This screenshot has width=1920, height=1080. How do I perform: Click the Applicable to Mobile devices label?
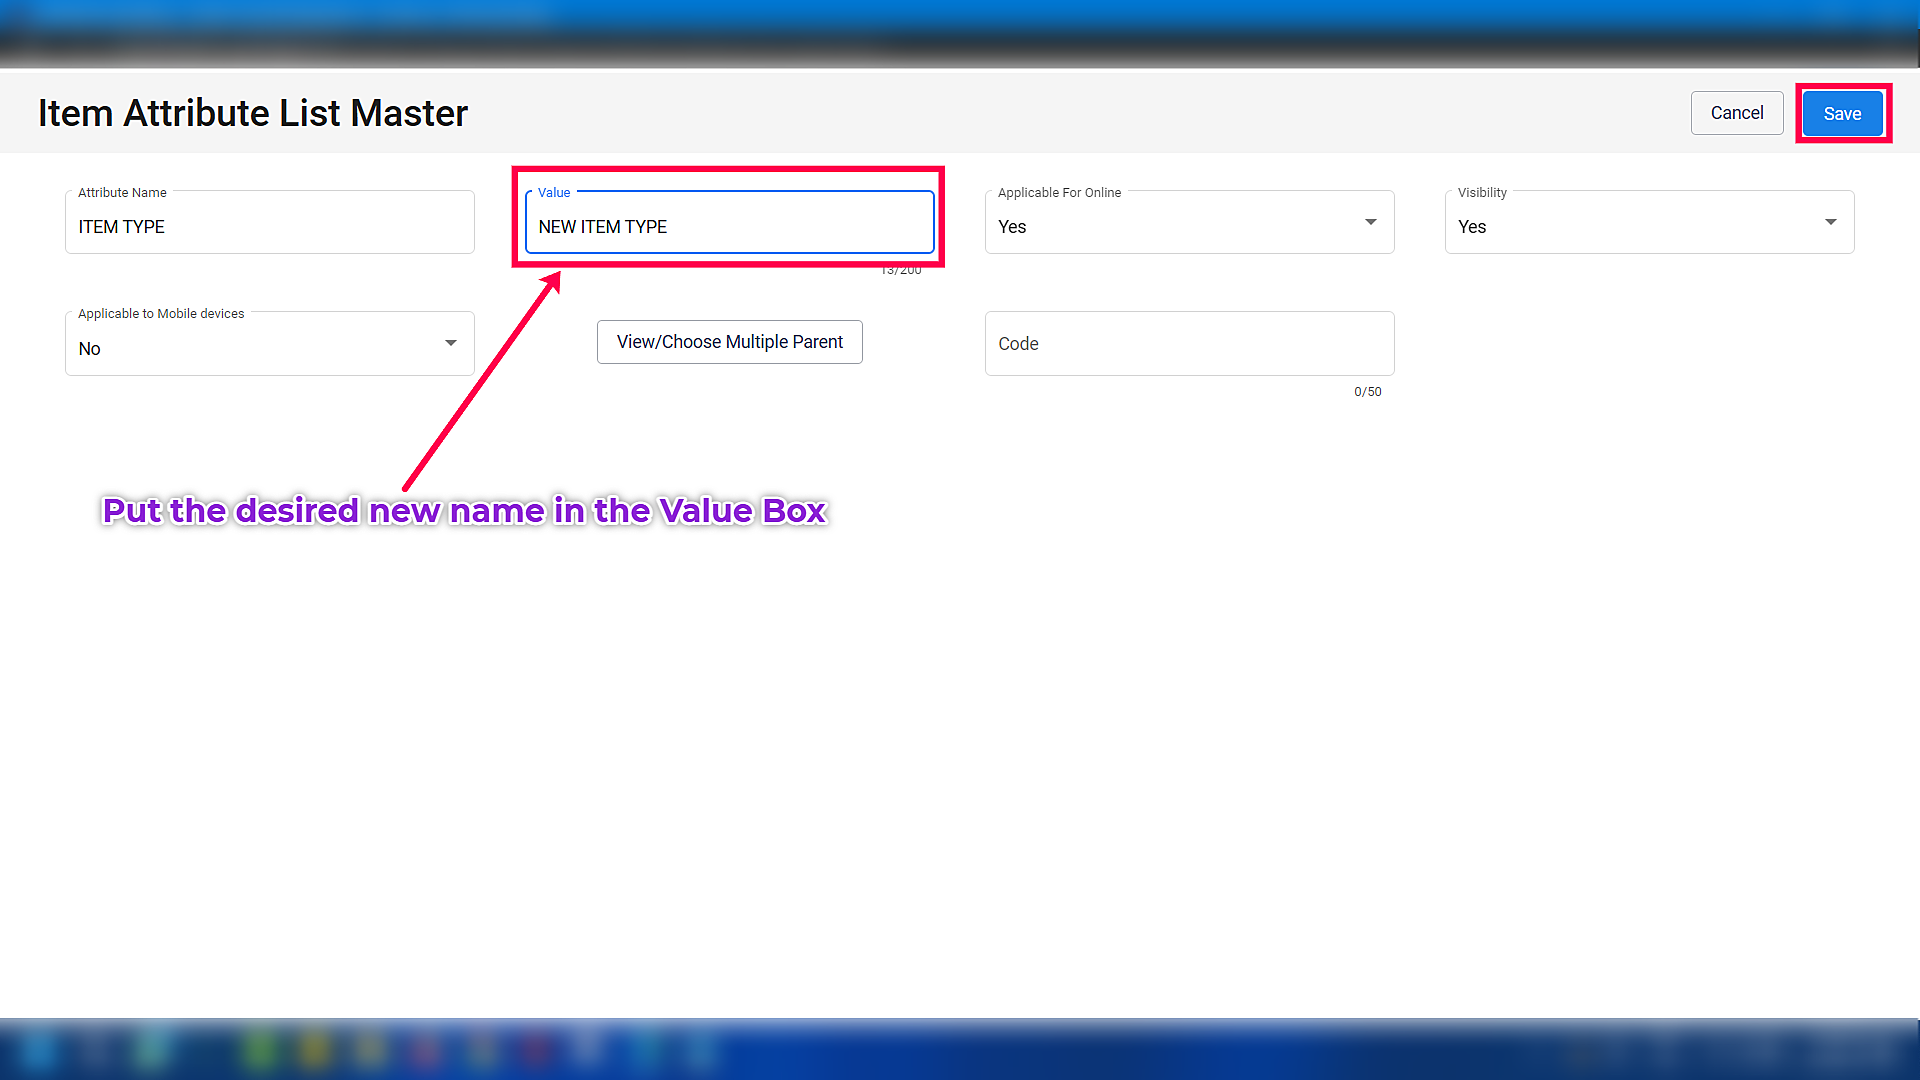coord(161,314)
